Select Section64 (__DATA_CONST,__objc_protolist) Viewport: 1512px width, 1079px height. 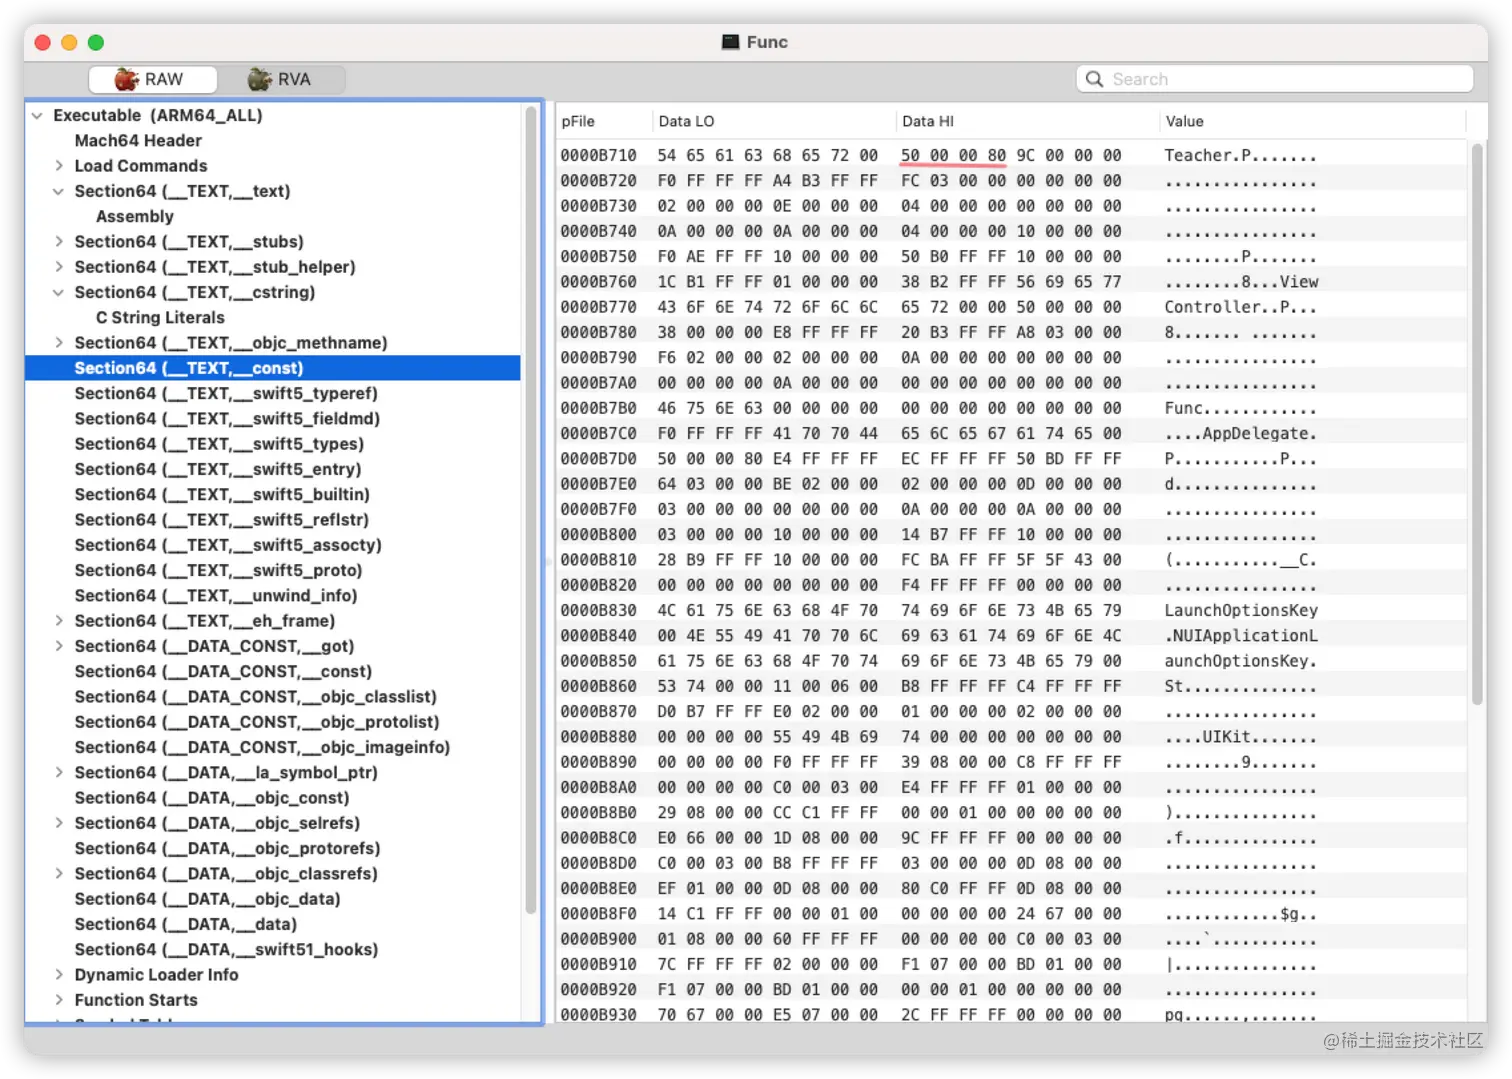point(257,722)
